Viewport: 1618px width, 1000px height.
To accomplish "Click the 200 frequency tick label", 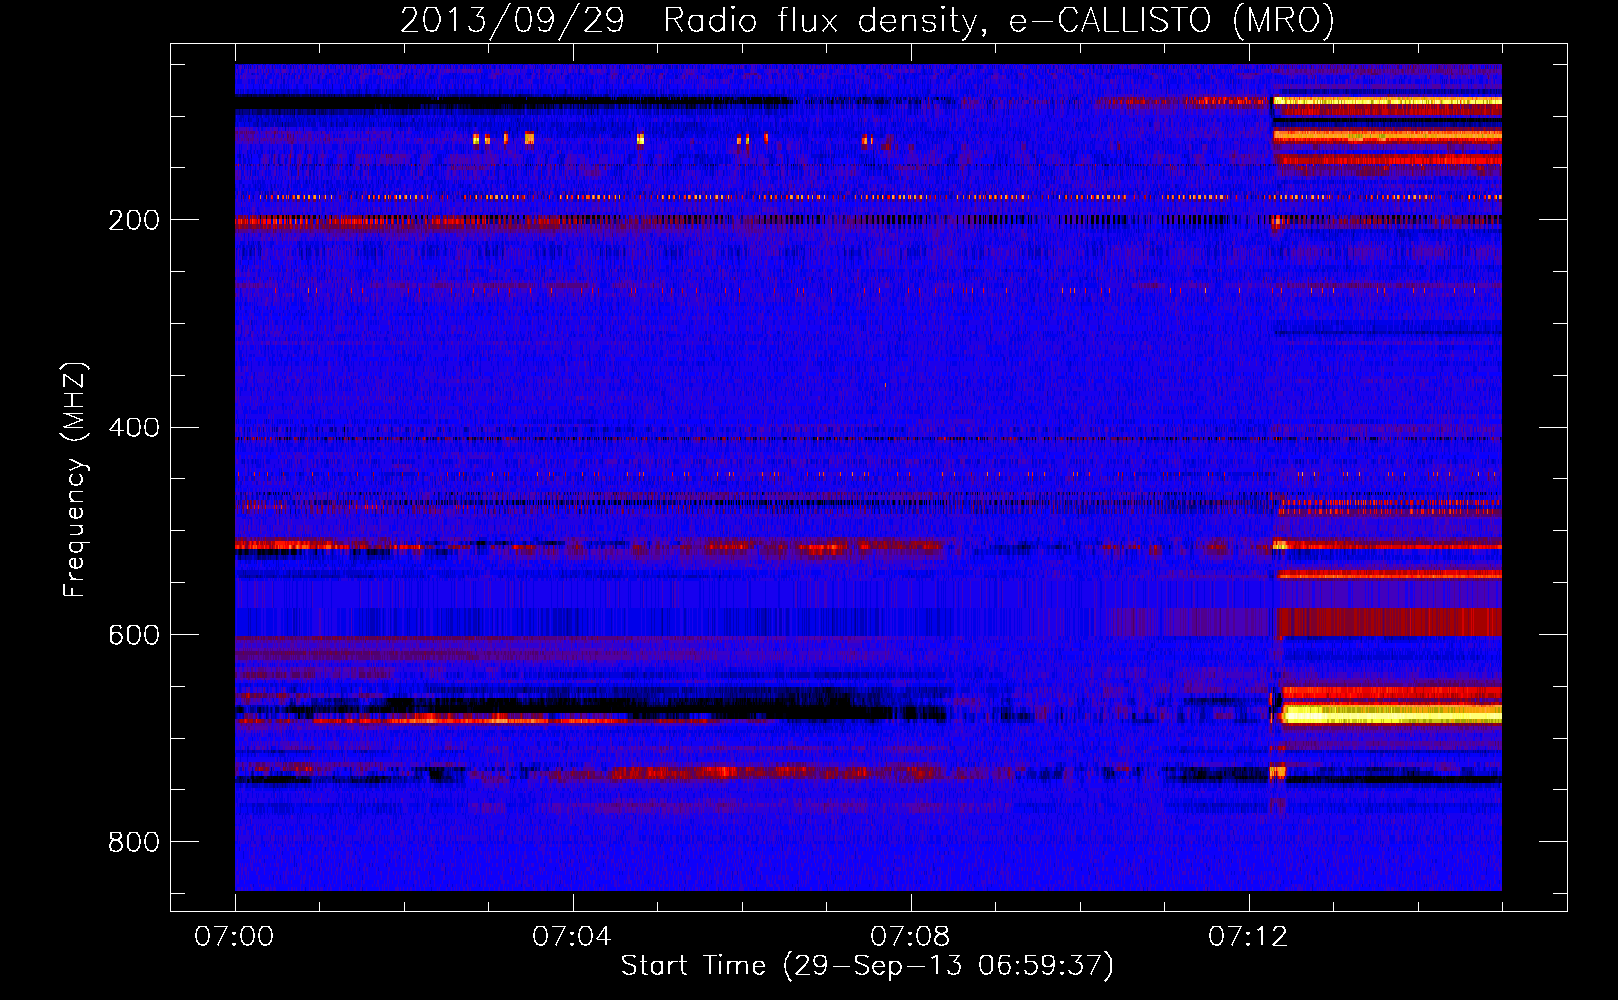I will click(x=134, y=220).
